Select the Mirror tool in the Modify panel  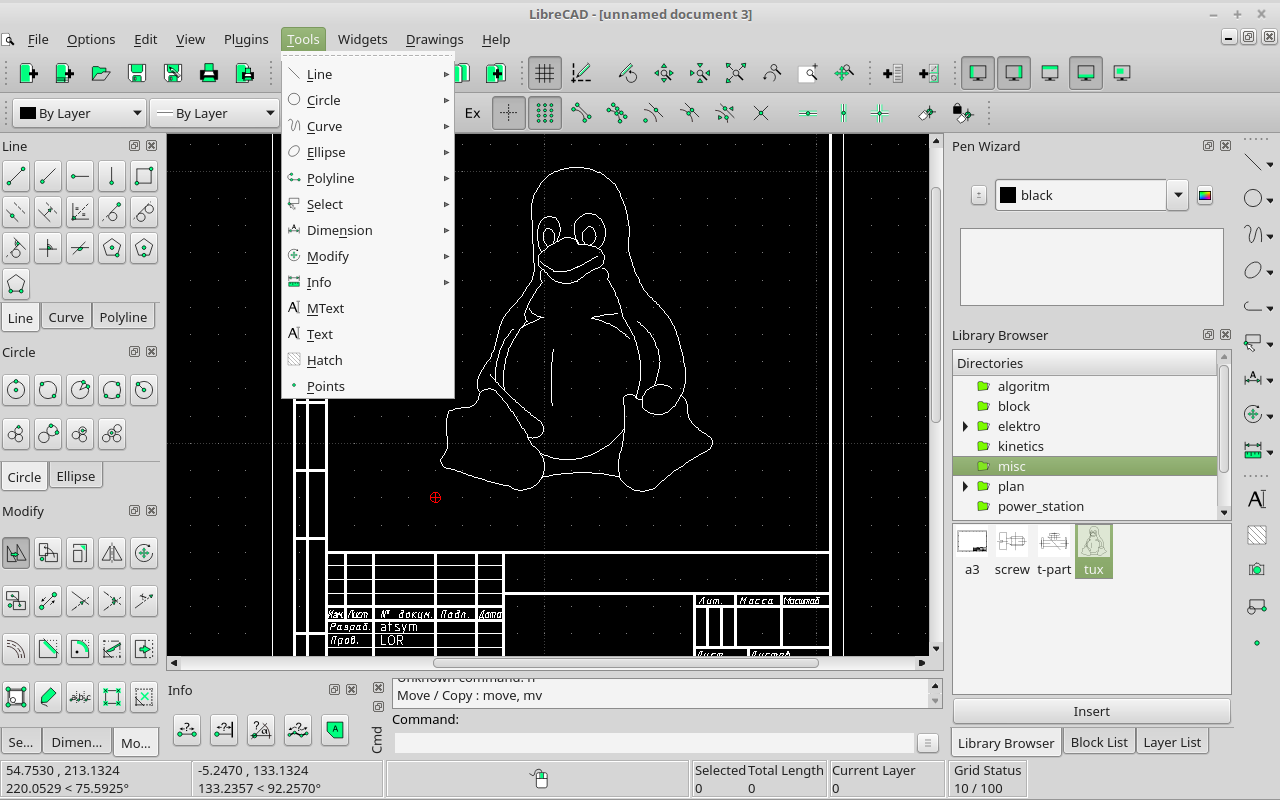coord(112,552)
